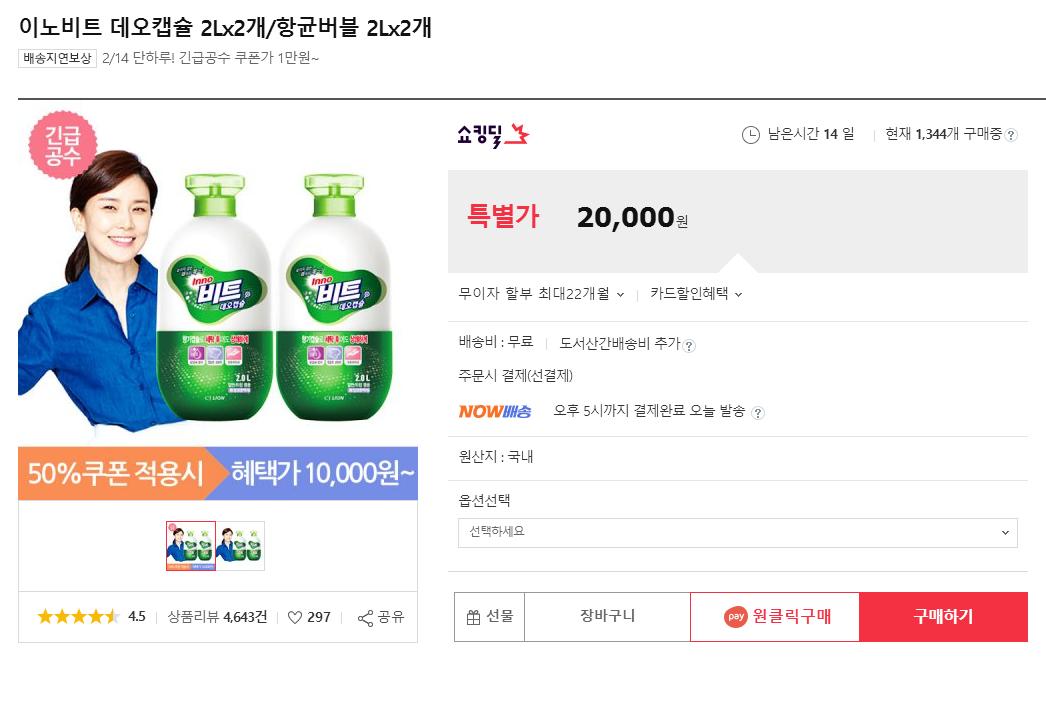Click the heart icon to like product
Image resolution: width=1046 pixels, height=715 pixels.
(295, 617)
